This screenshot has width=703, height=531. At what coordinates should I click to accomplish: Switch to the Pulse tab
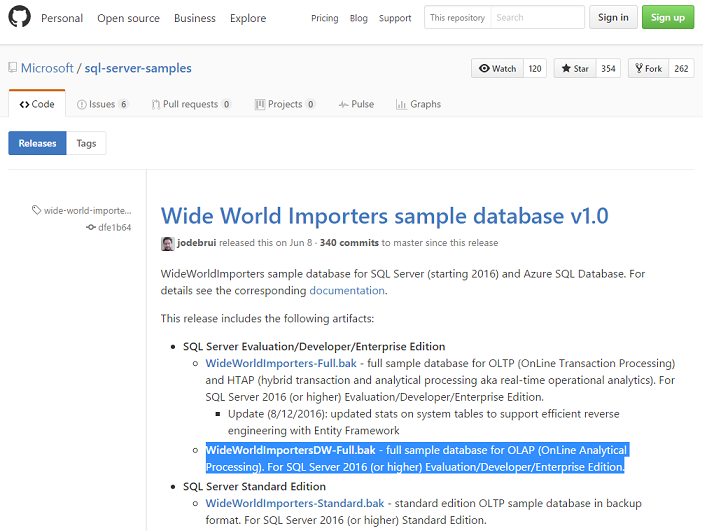click(356, 104)
